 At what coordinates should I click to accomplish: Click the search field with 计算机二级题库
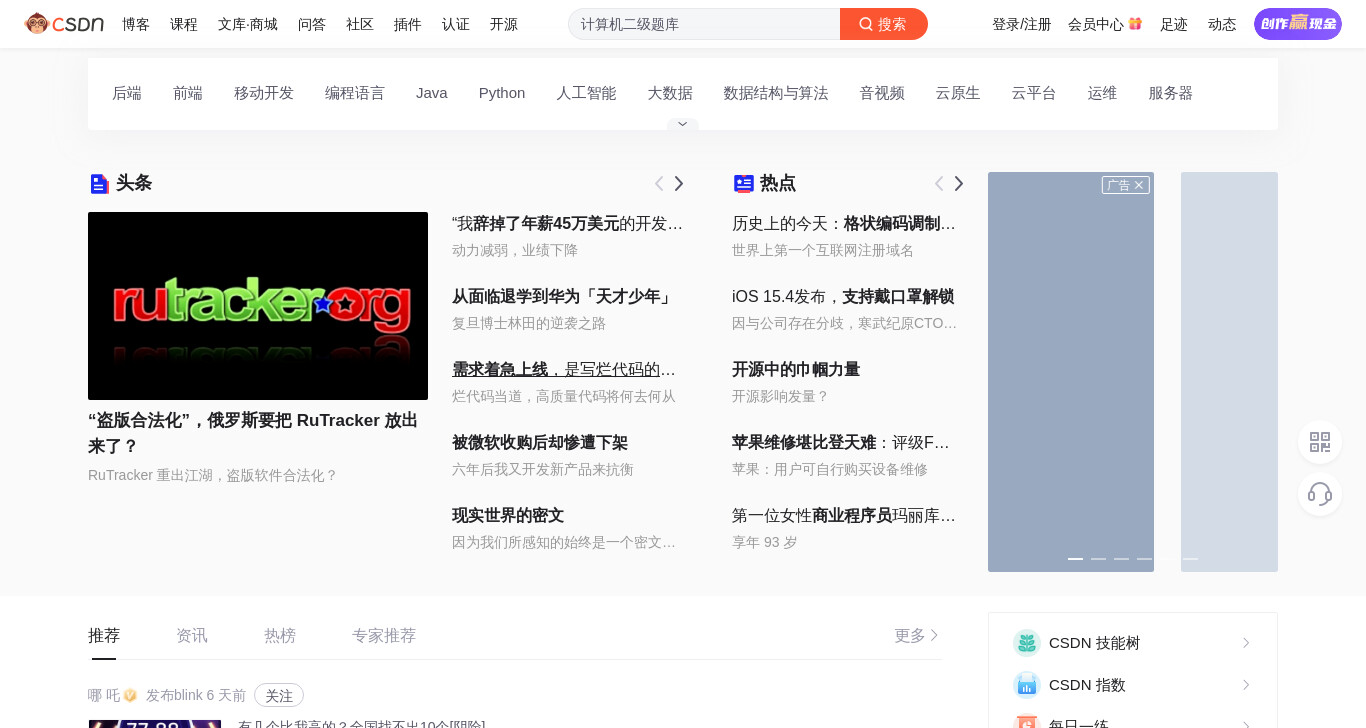[x=704, y=24]
